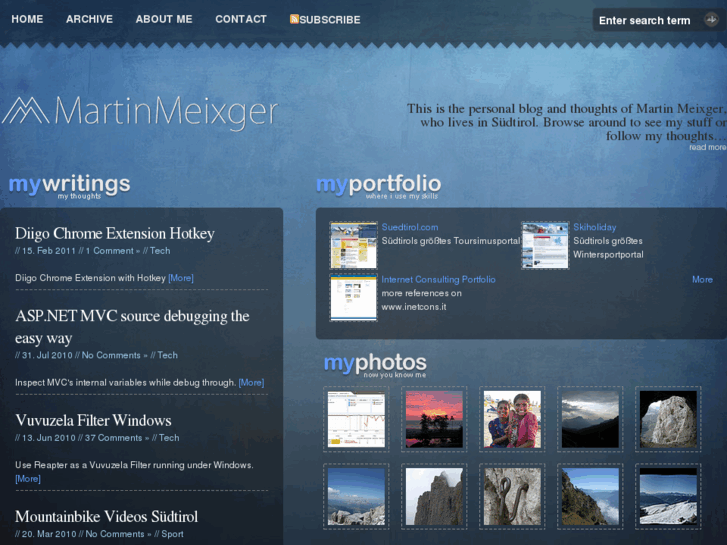Click the Subscribe menu link
The height and width of the screenshot is (545, 727).
330,19
